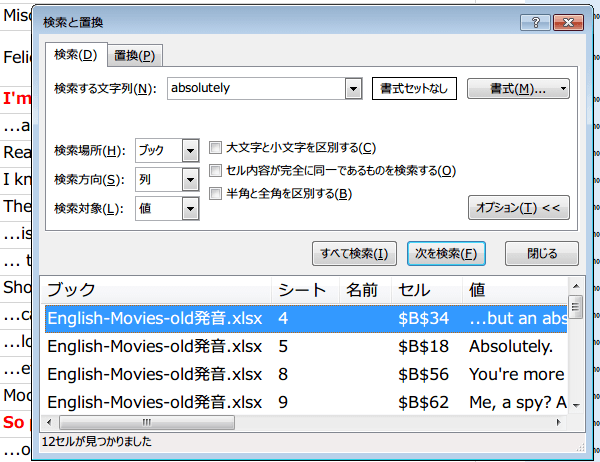Open the 検索対象 dropdown showing 値

click(167, 209)
